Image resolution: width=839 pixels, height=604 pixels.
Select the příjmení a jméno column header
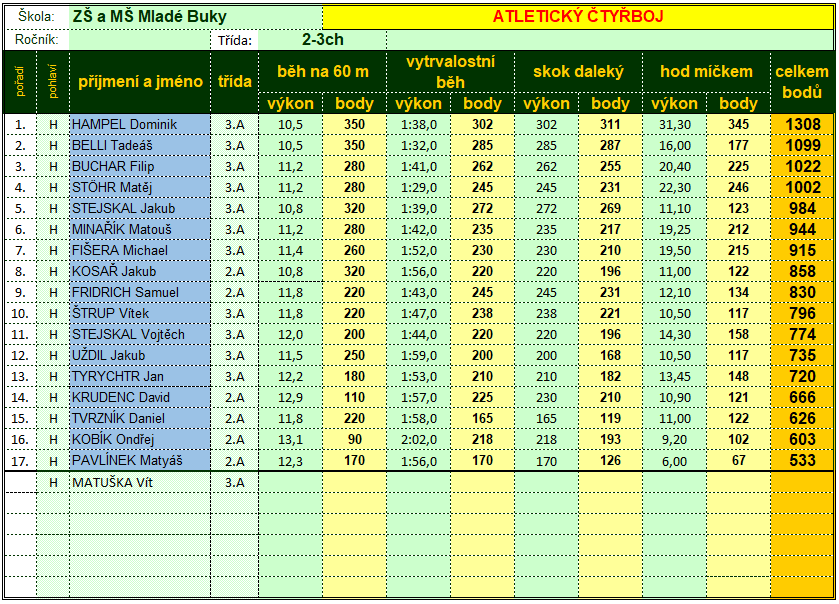140,81
